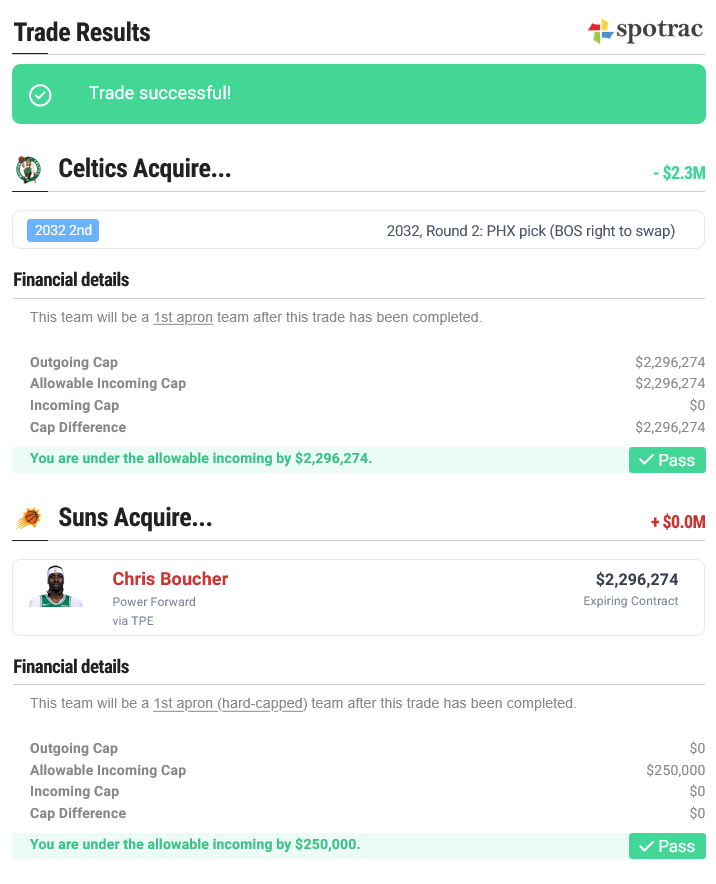Screen dimensions: 716x884
Task: Click the Trade Results title
Action: [x=82, y=32]
